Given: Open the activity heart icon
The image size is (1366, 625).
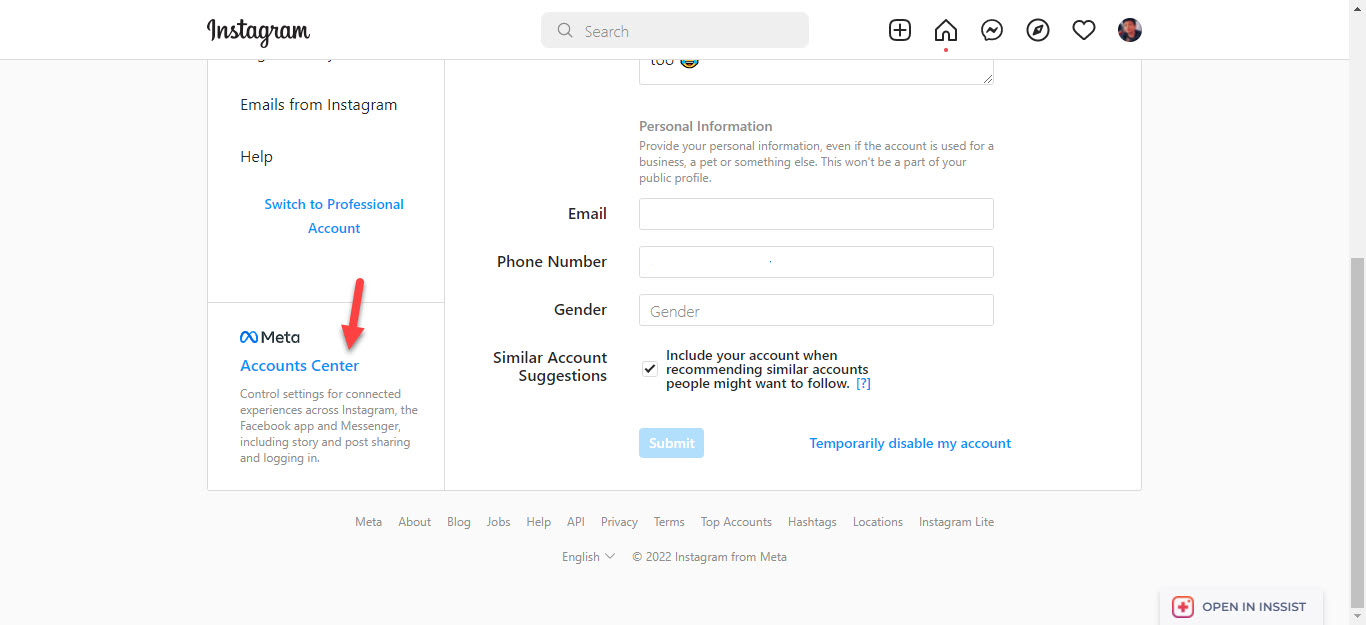Looking at the screenshot, I should 1084,30.
